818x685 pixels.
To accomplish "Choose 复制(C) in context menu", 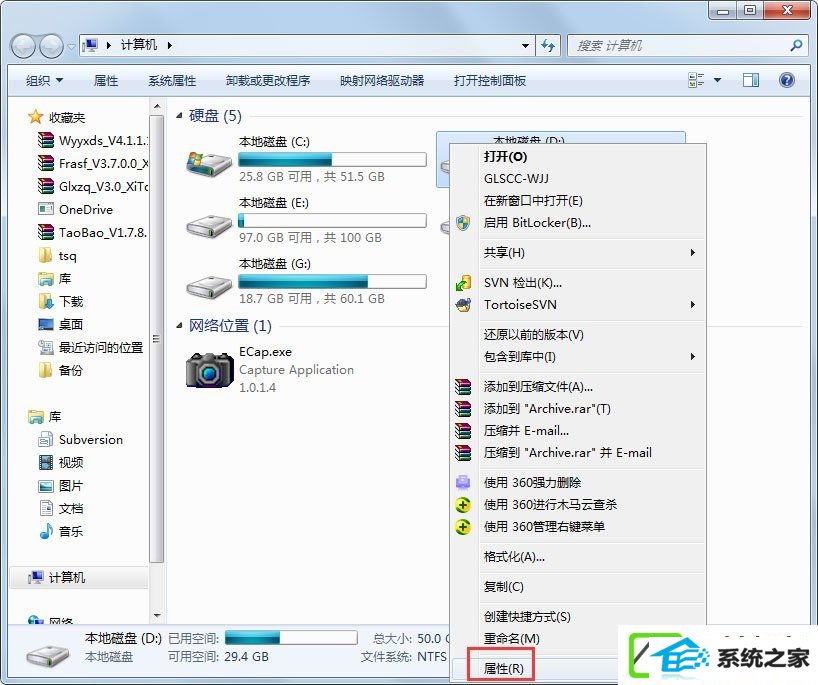I will 578,586.
